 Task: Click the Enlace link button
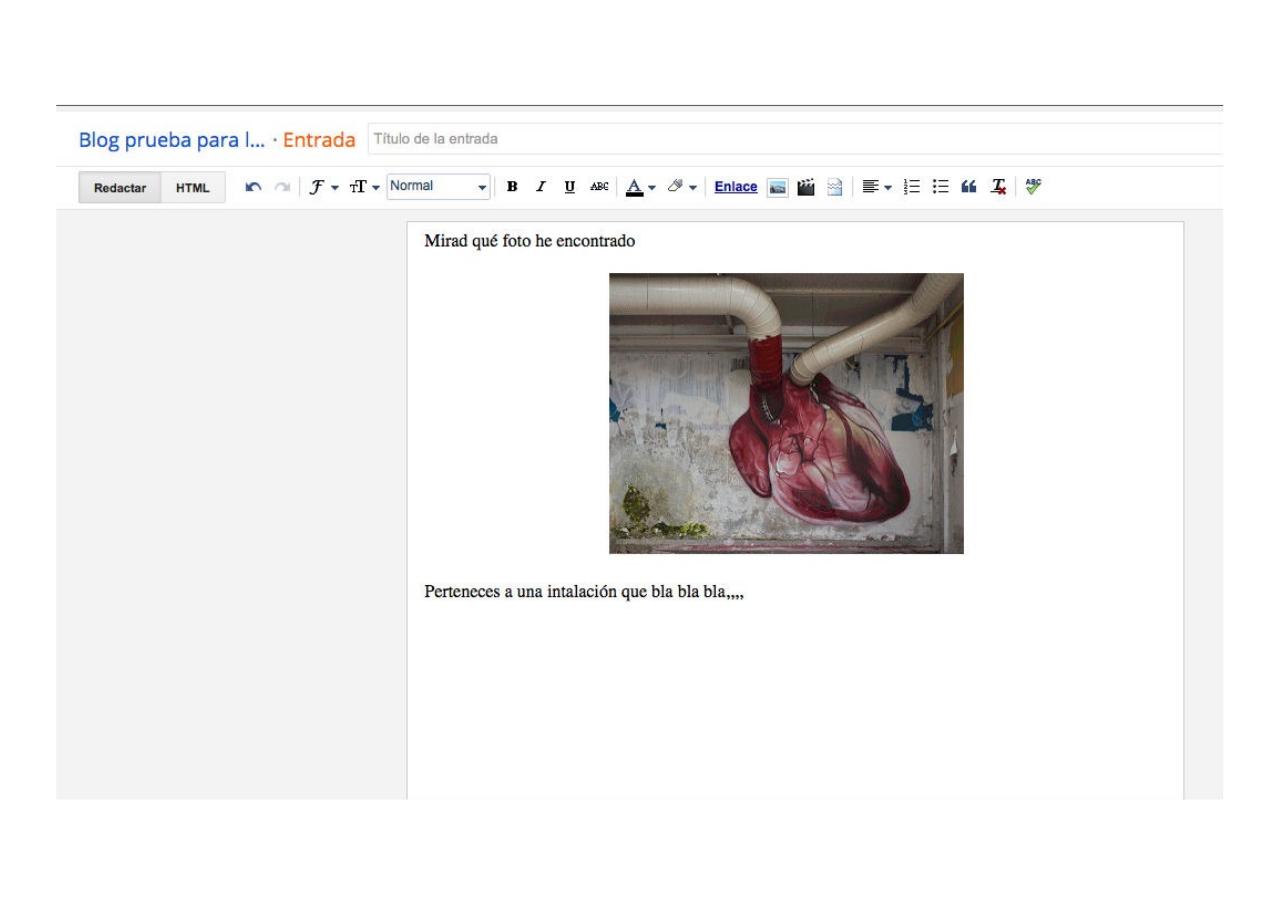[x=735, y=187]
